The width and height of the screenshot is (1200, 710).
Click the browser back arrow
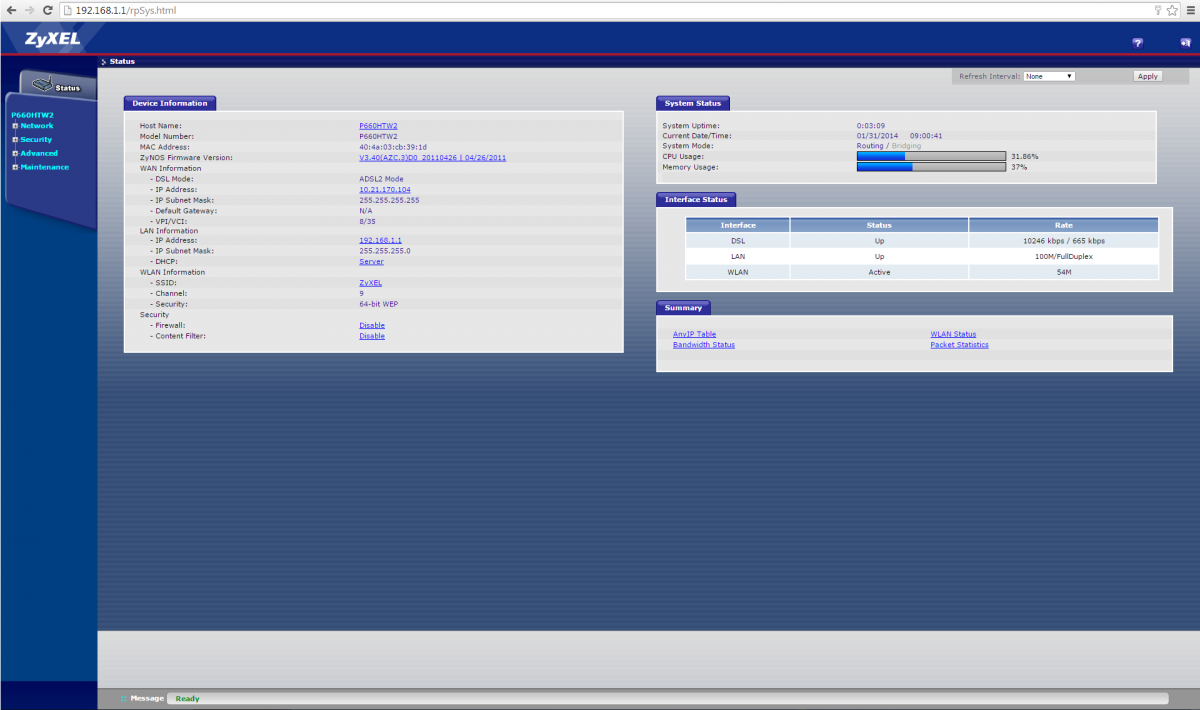tap(10, 9)
